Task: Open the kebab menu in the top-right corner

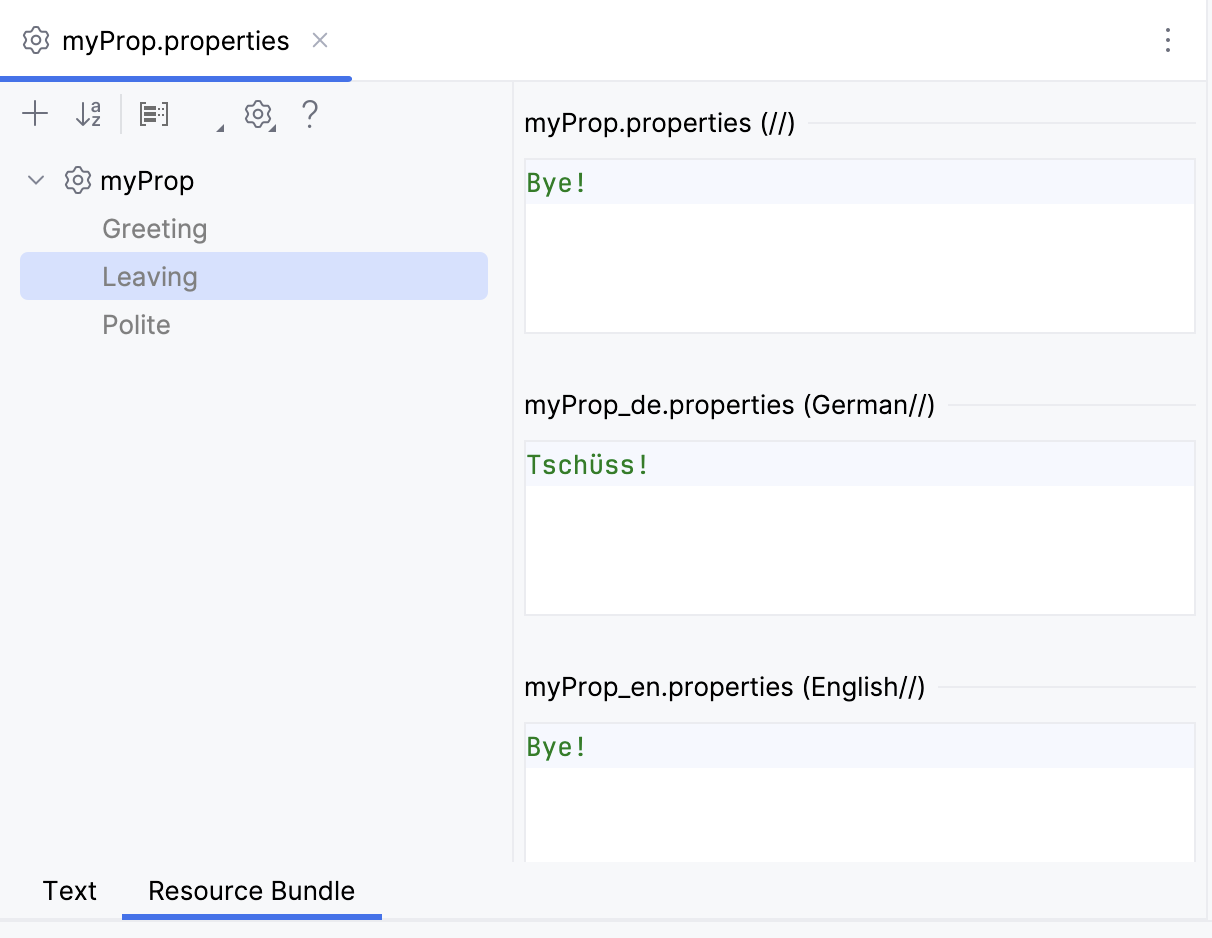Action: [x=1168, y=40]
